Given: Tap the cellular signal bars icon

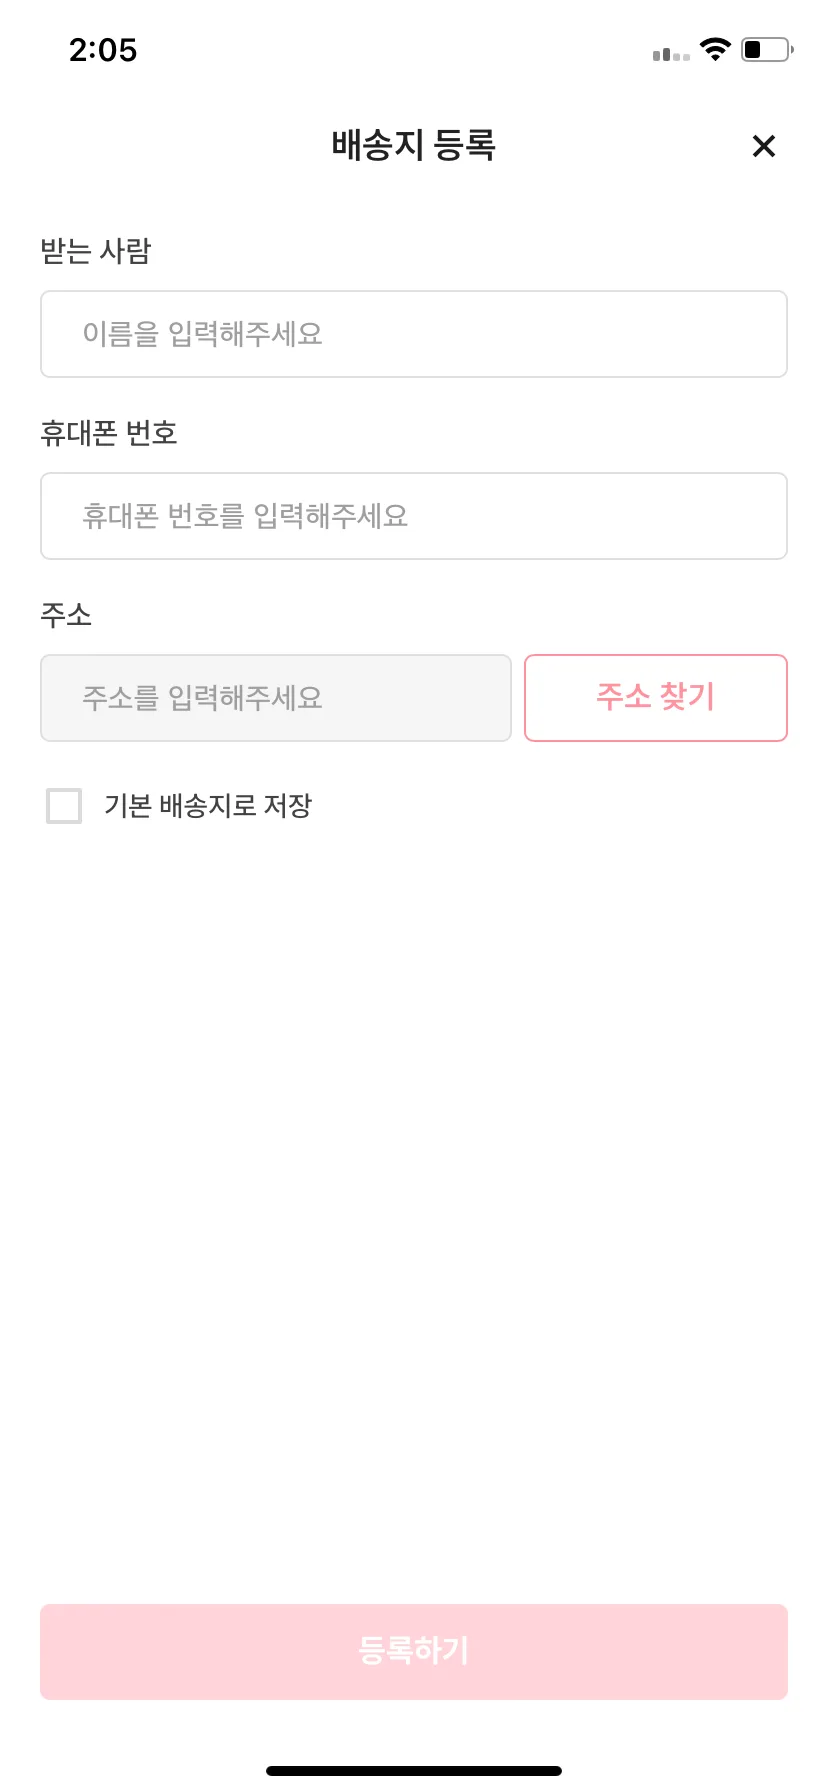Looking at the screenshot, I should point(671,54).
